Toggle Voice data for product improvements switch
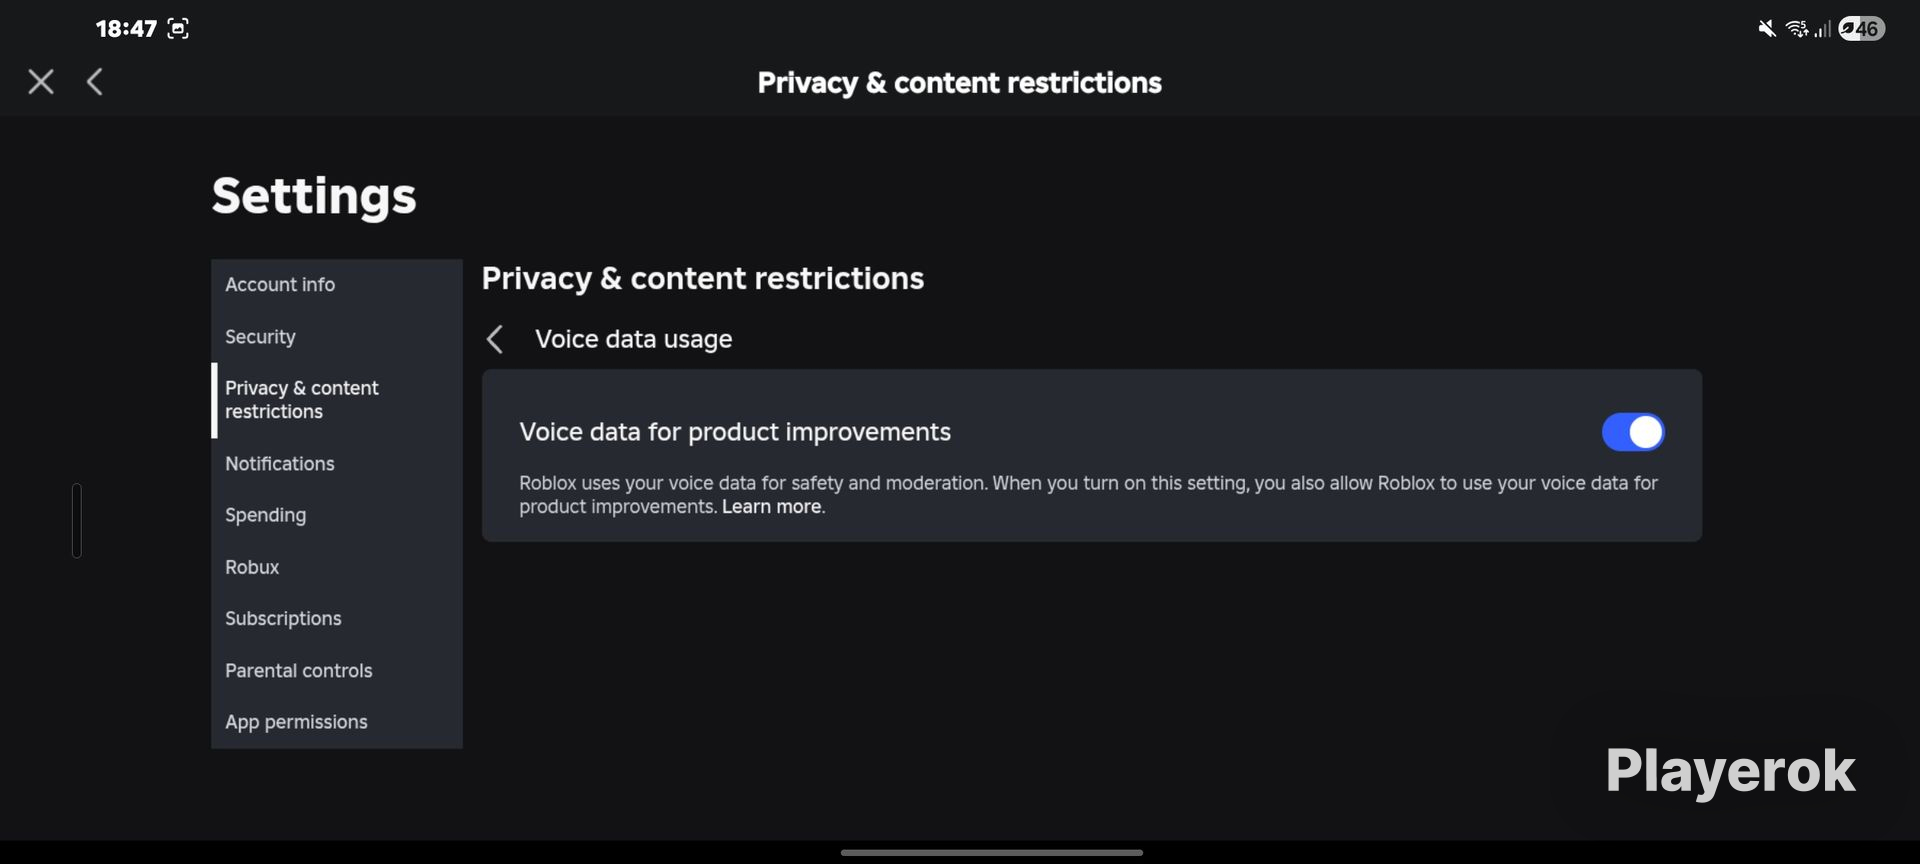The height and width of the screenshot is (864, 1920). [x=1633, y=432]
